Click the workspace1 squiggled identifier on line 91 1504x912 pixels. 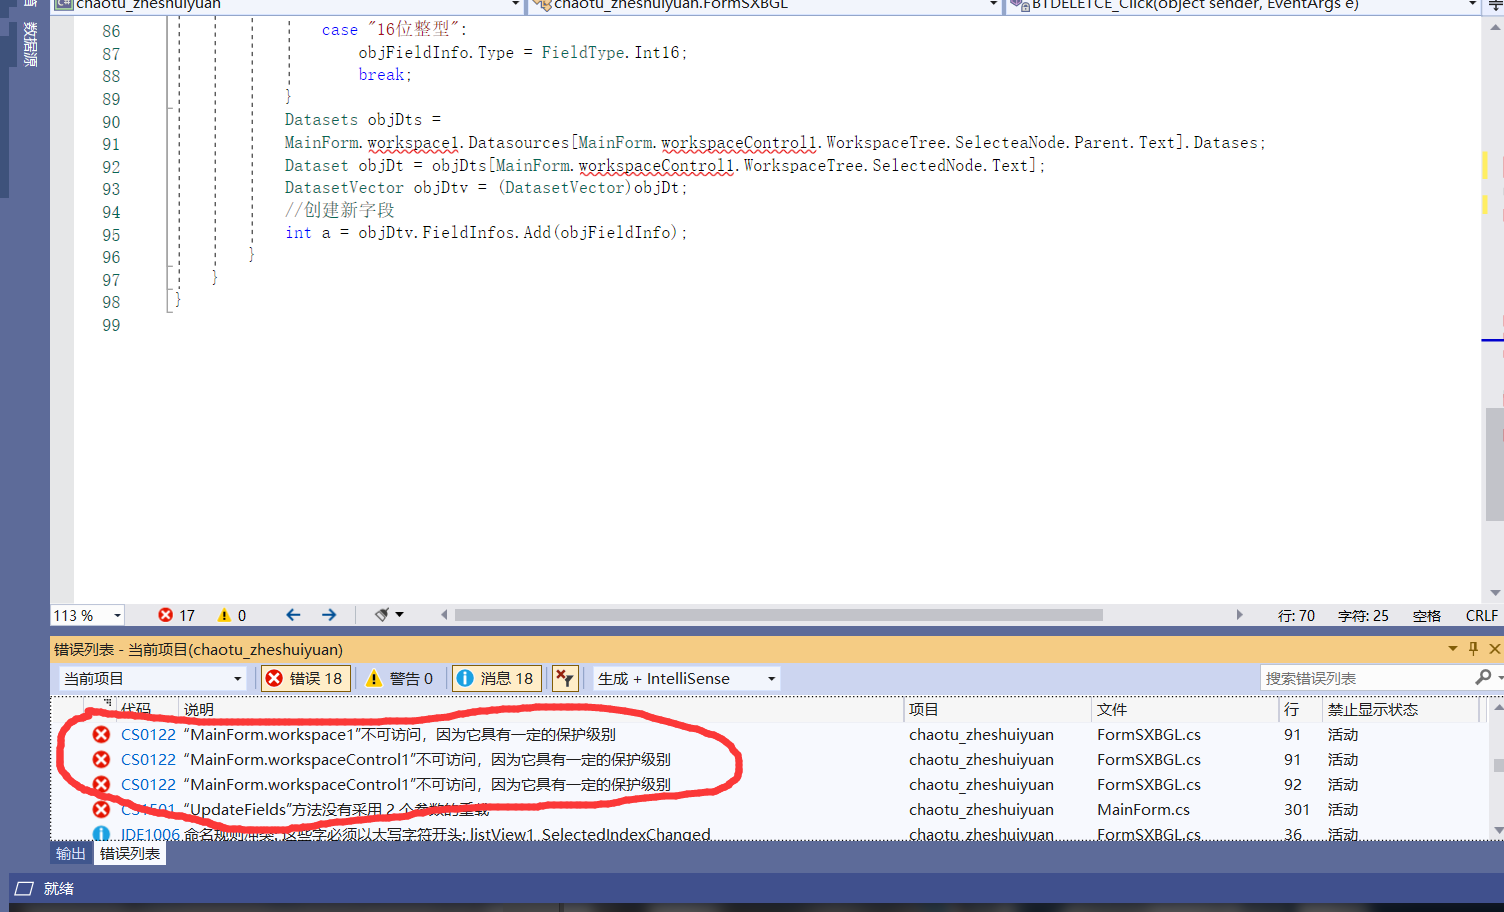tap(413, 143)
